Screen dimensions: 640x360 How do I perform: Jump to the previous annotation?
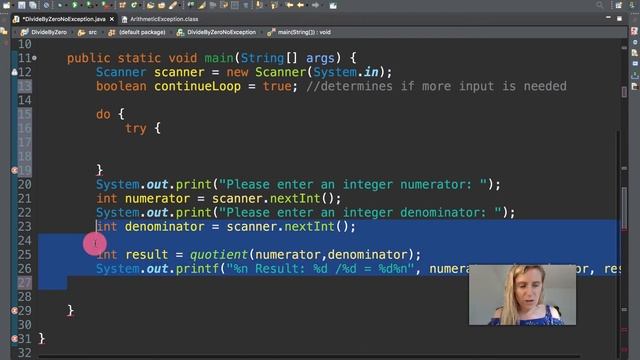pos(274,5)
